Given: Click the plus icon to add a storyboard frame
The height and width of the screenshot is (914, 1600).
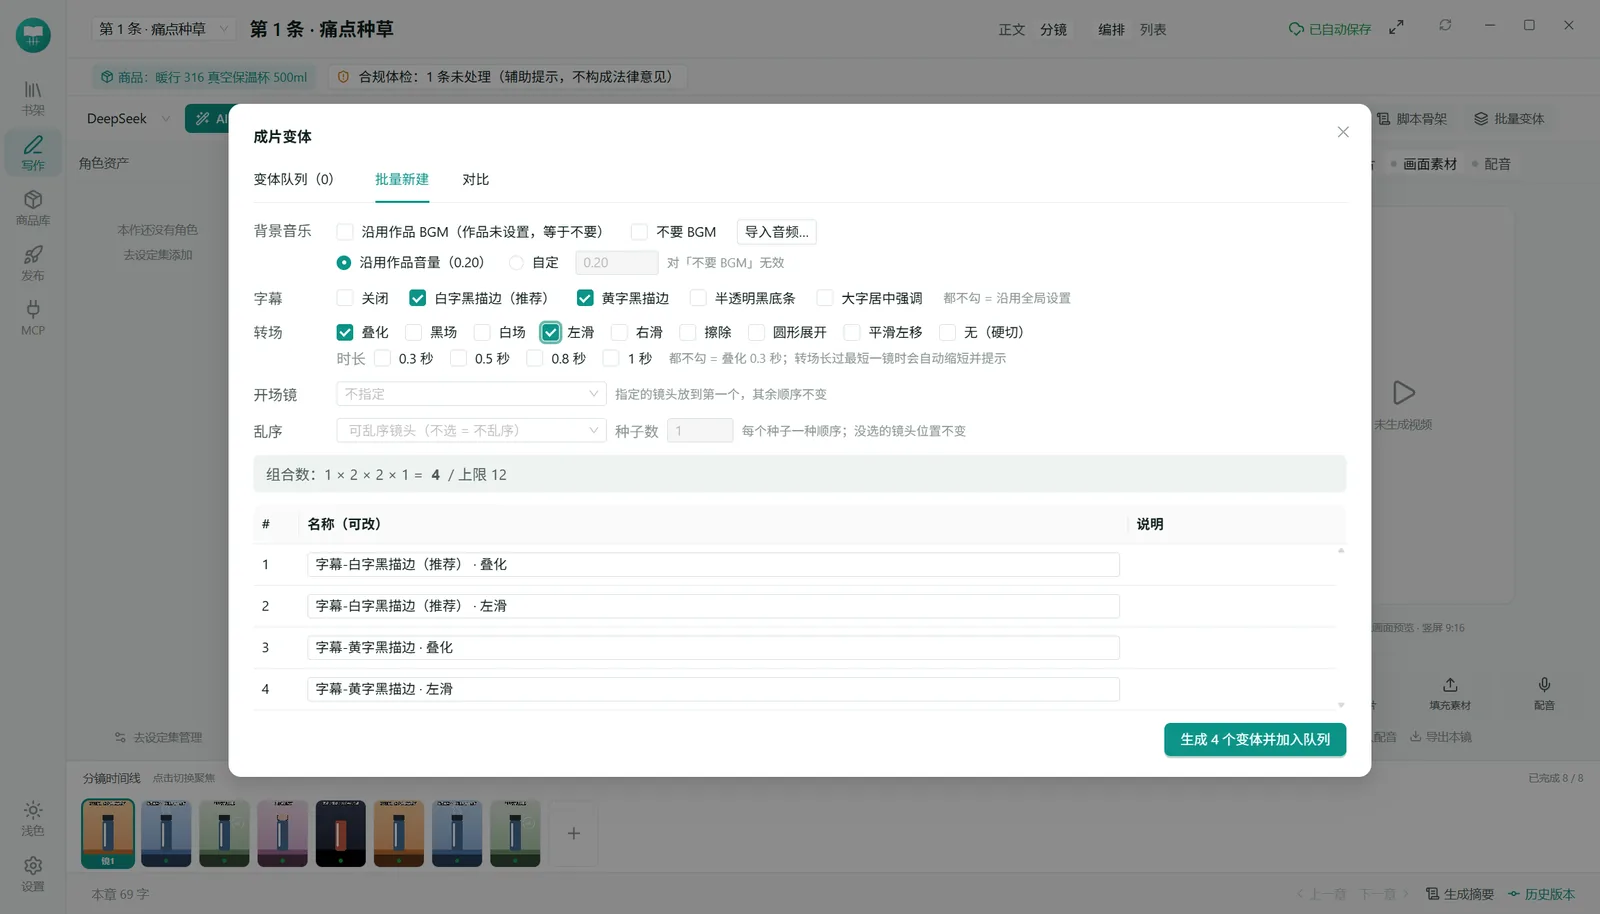Looking at the screenshot, I should point(574,833).
